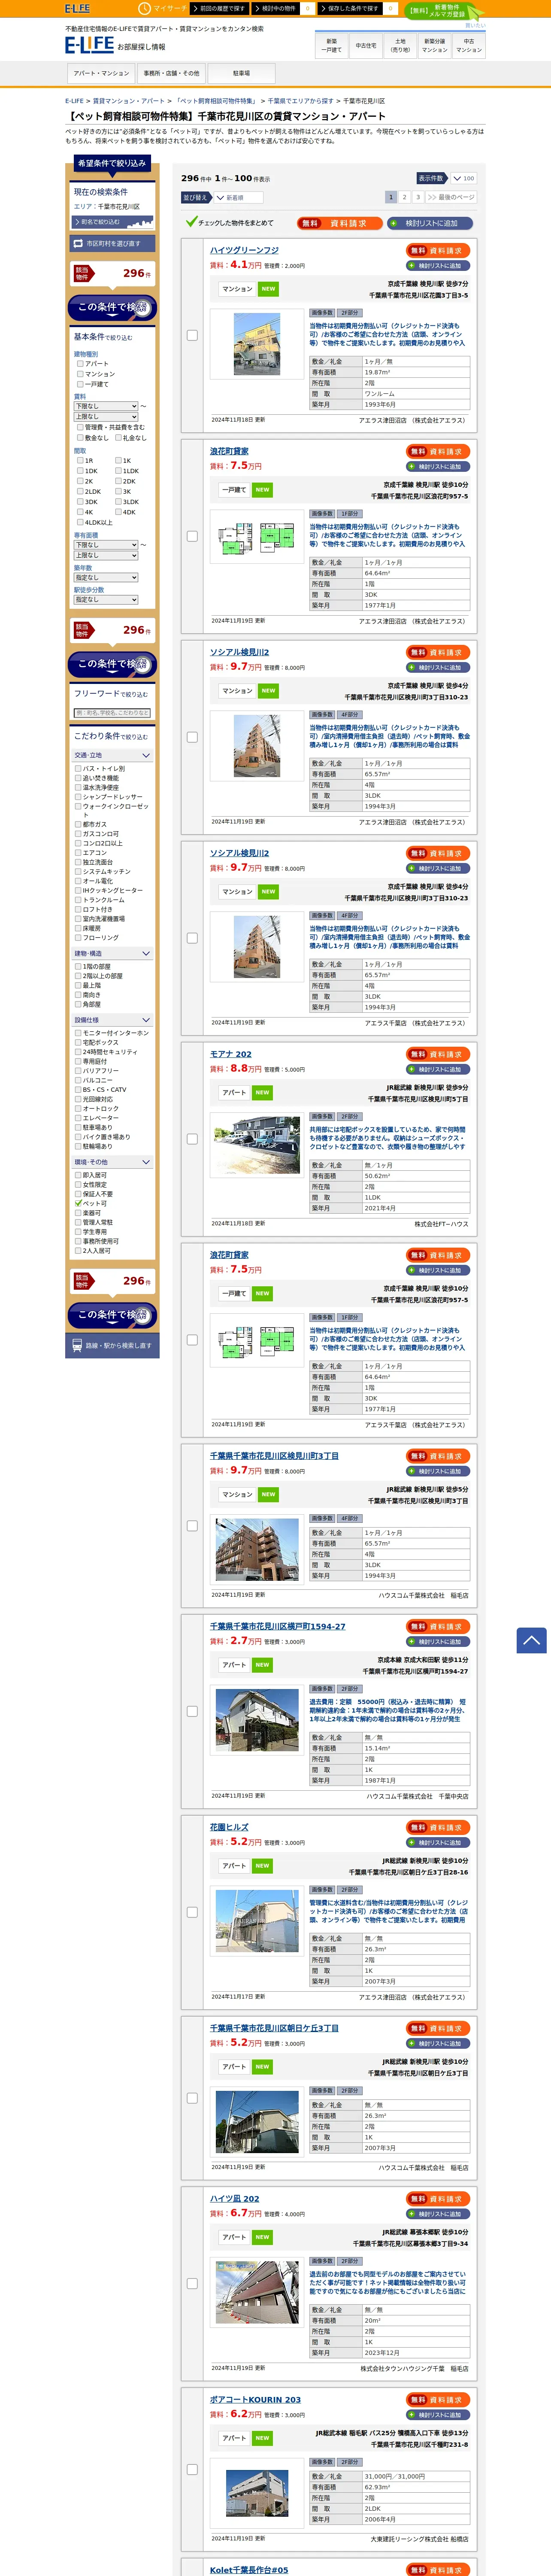The height and width of the screenshot is (2576, 551).
Task: Check the 即入居可 checkbox
Action: click(78, 1175)
